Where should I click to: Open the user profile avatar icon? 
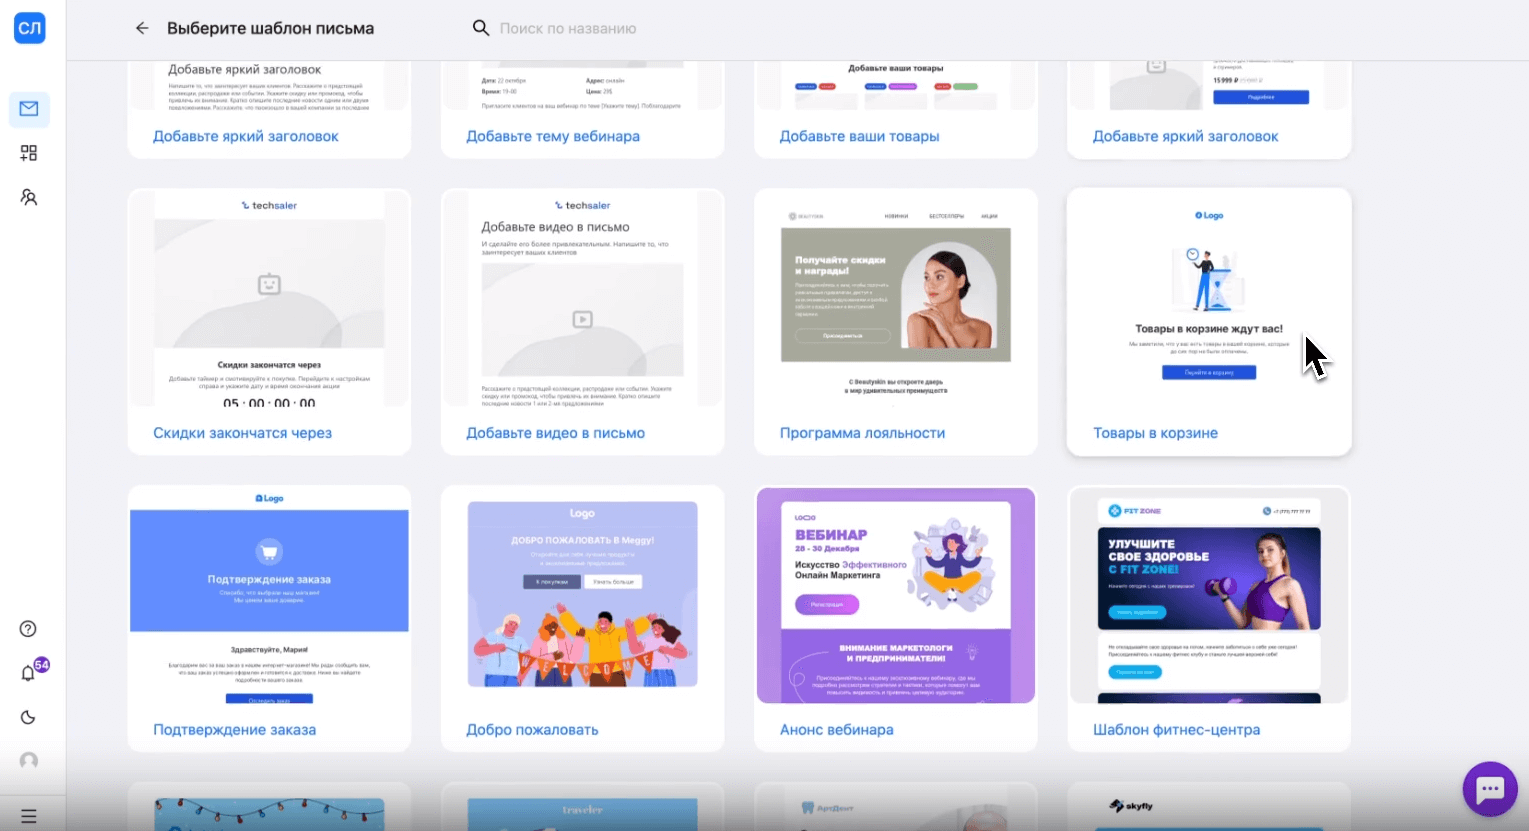[x=29, y=761]
